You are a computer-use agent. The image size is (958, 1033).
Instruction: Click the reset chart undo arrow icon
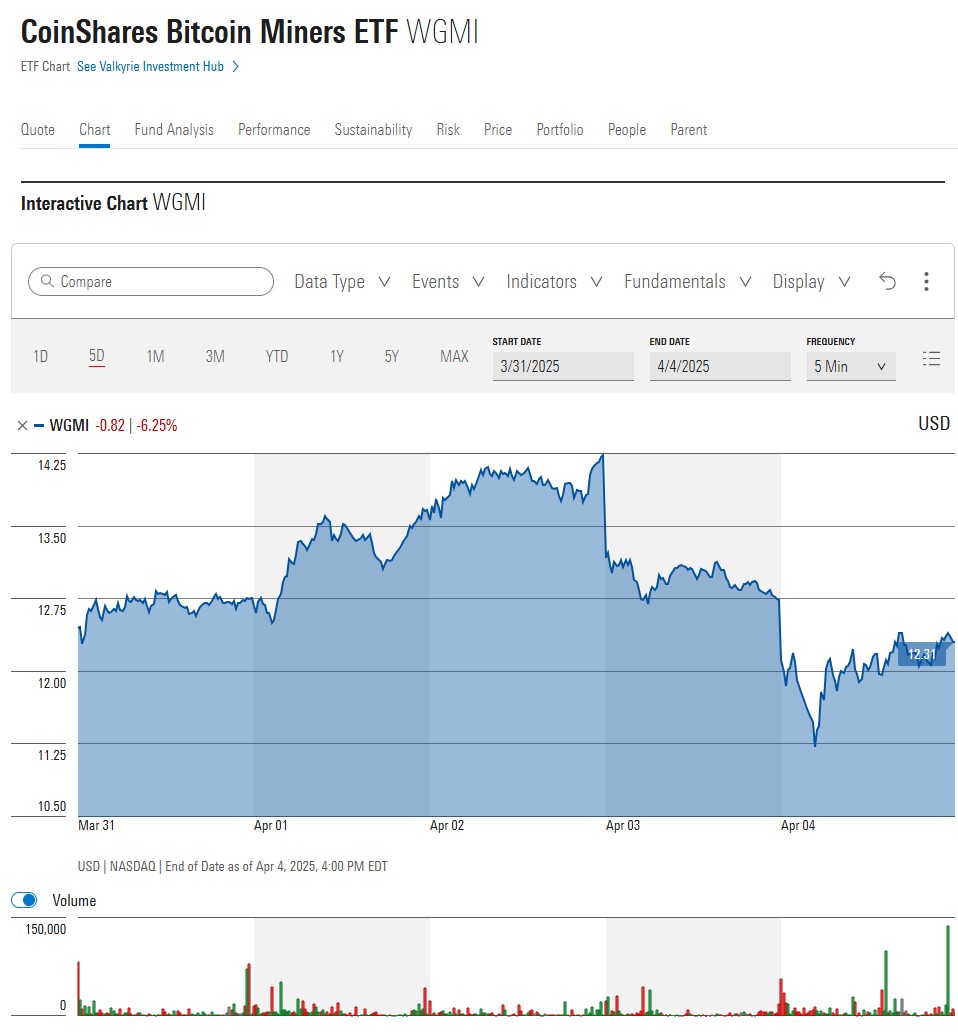click(887, 282)
